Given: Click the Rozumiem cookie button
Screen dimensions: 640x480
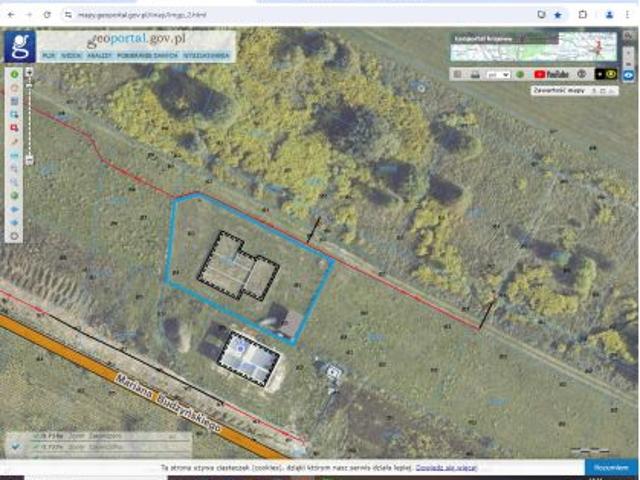Looking at the screenshot, I should (x=611, y=467).
